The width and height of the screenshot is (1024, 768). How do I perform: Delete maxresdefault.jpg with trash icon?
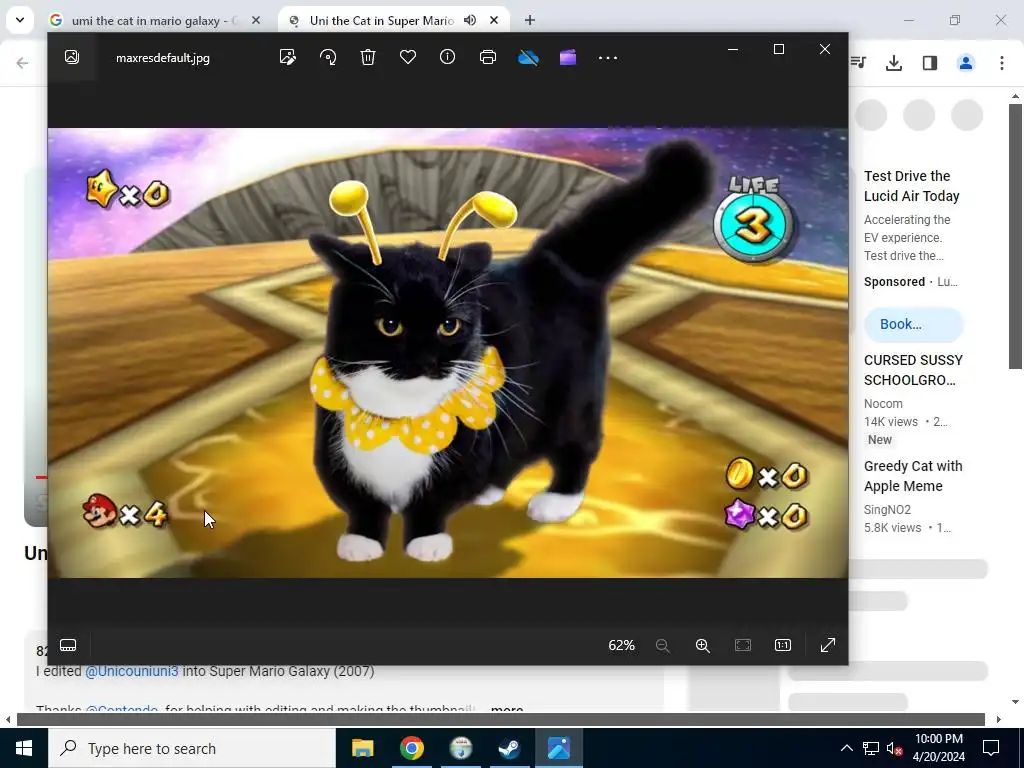pos(368,57)
